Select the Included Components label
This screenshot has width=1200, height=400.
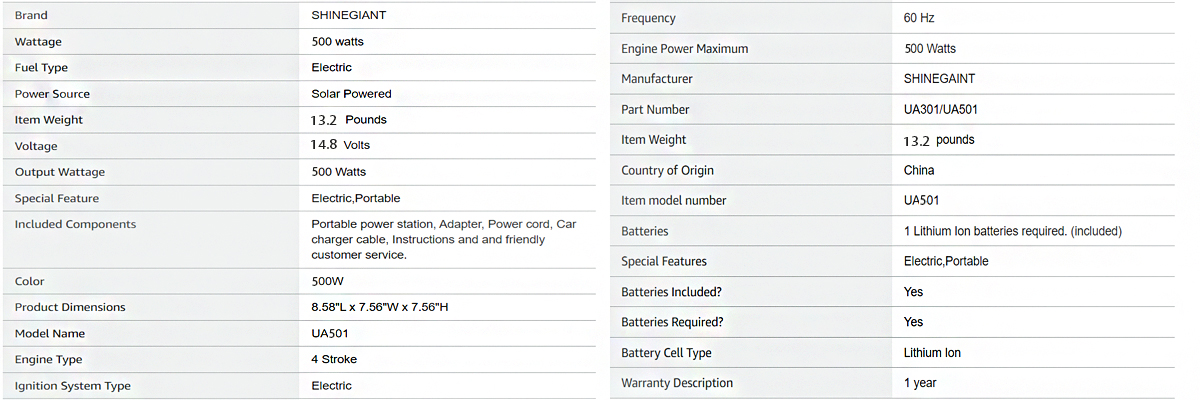pyautogui.click(x=75, y=224)
